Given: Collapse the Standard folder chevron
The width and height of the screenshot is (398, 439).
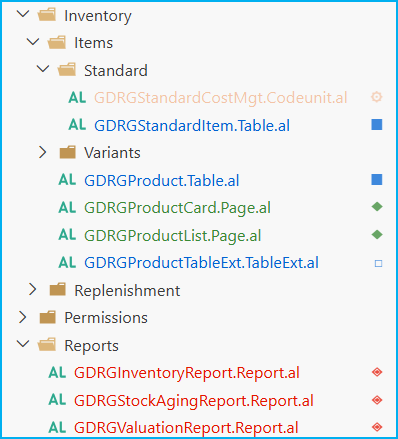Looking at the screenshot, I should [43, 69].
